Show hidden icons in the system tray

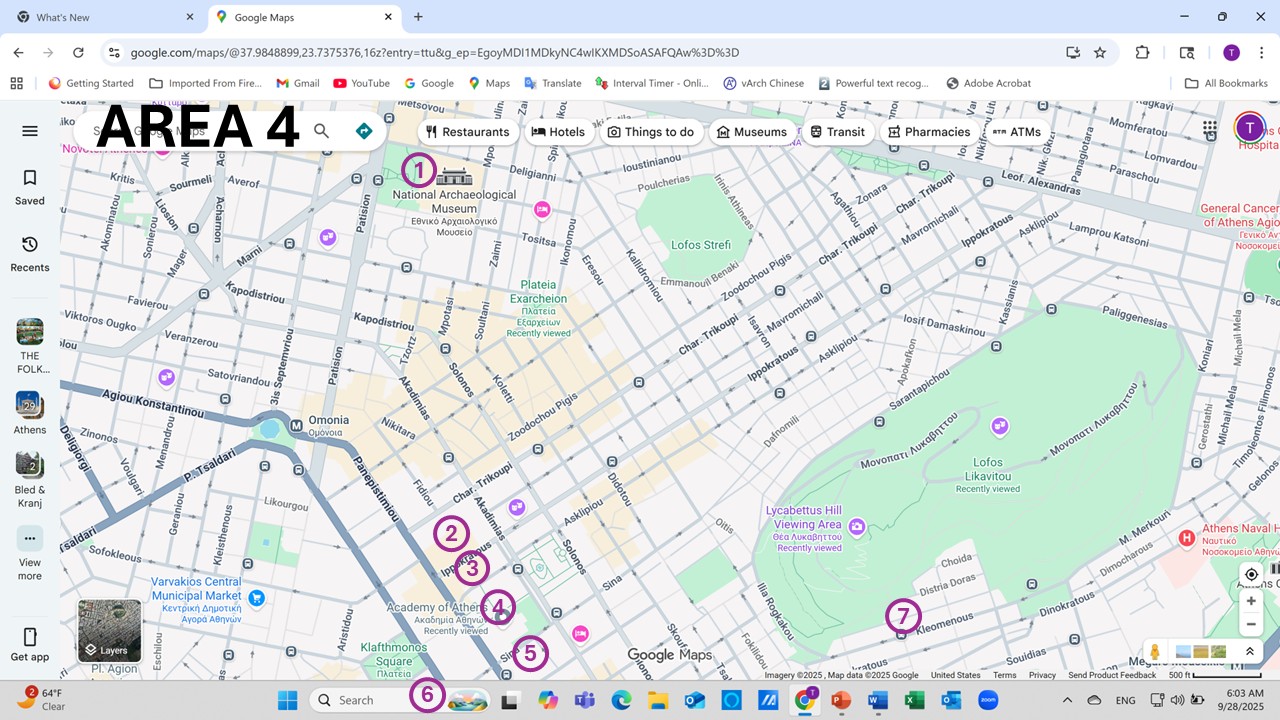[1067, 700]
